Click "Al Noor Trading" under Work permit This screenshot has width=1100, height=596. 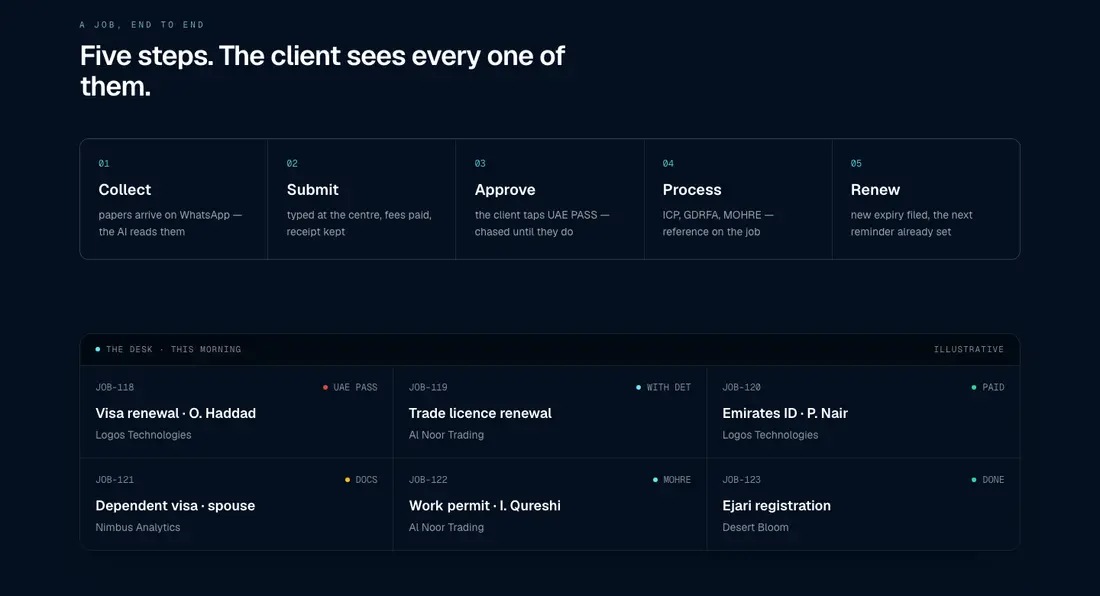pos(446,527)
